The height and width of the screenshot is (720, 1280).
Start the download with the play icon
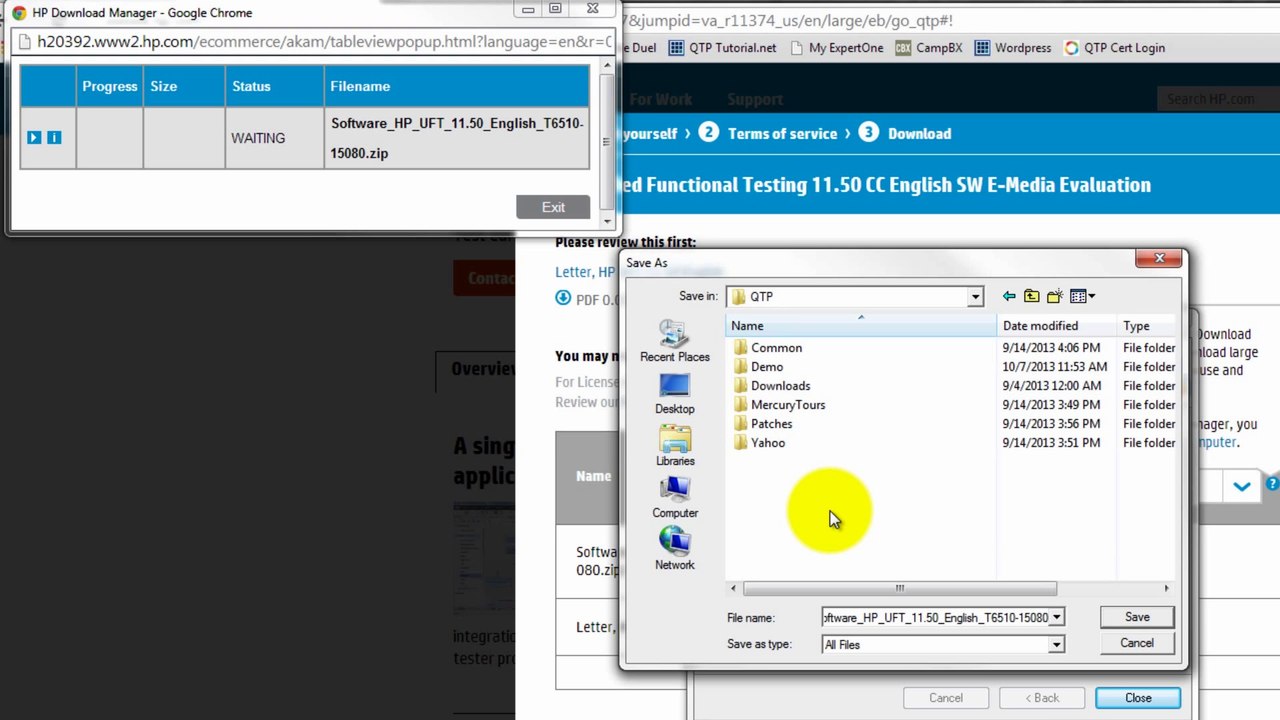[34, 137]
